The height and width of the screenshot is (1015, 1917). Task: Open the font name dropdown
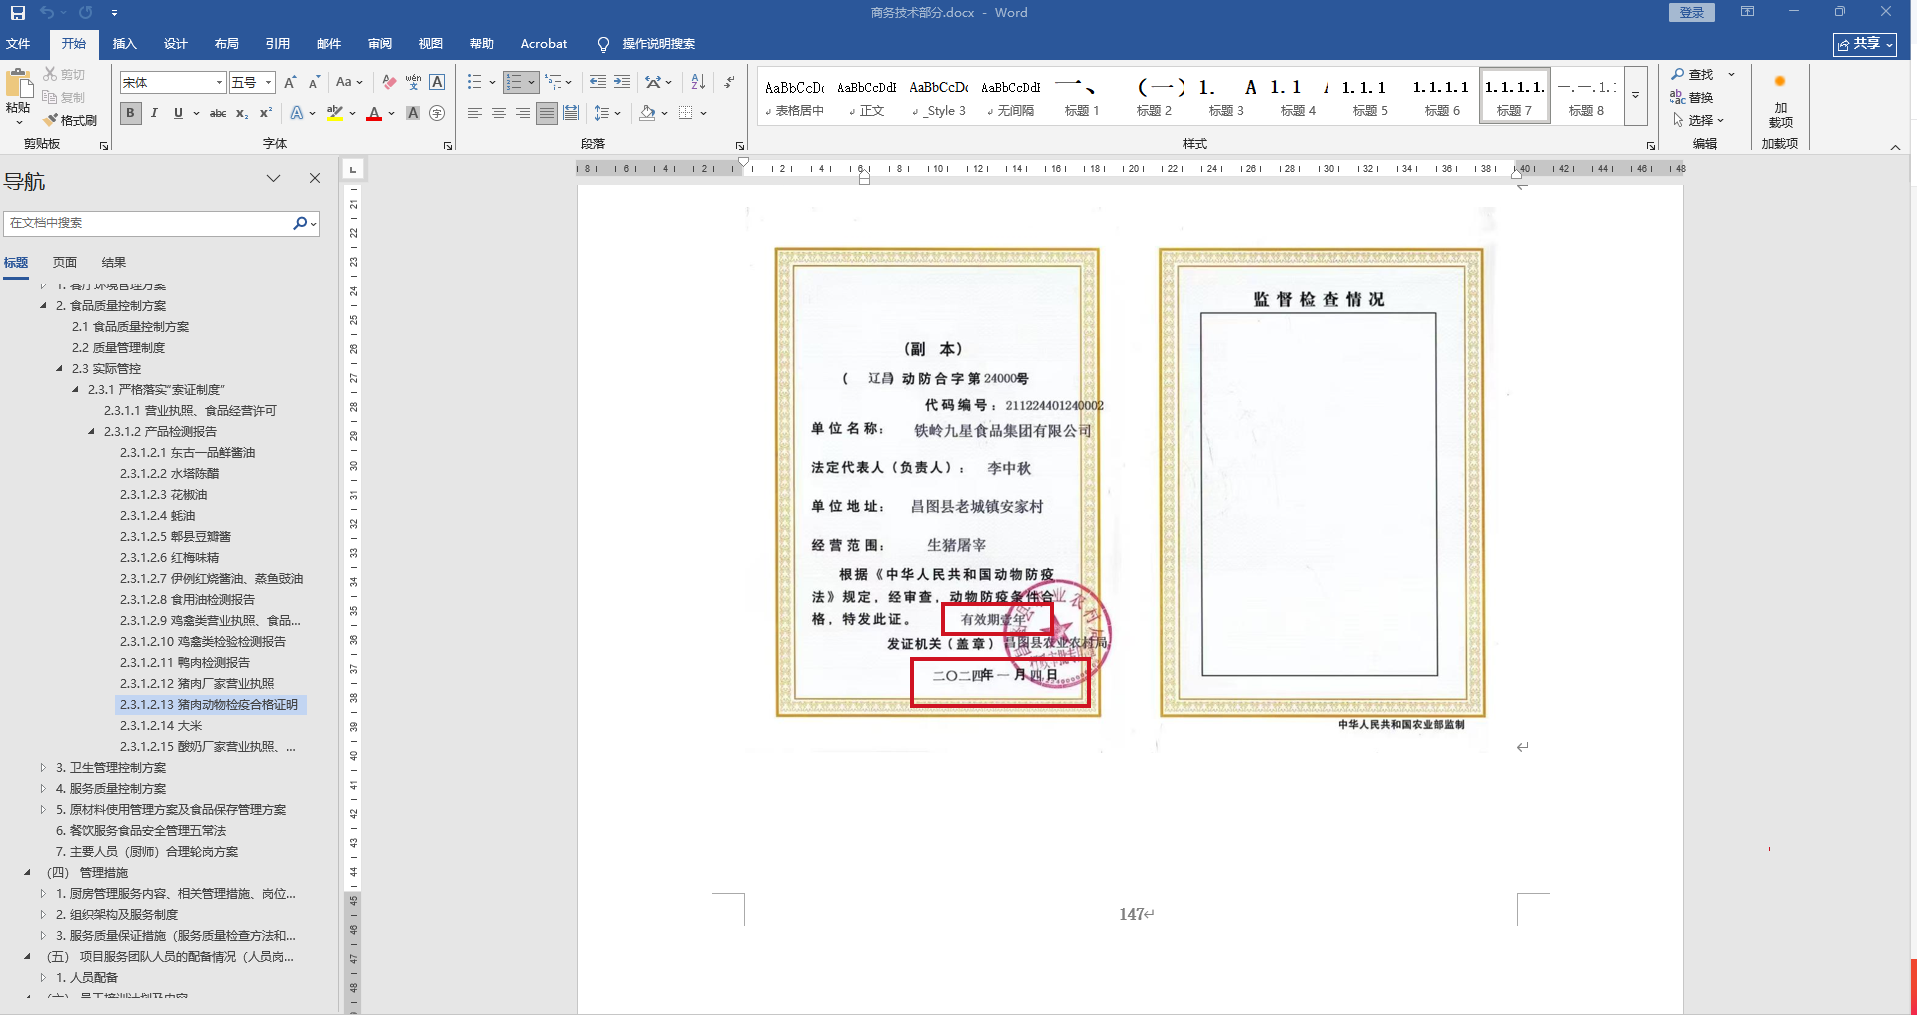coord(219,82)
